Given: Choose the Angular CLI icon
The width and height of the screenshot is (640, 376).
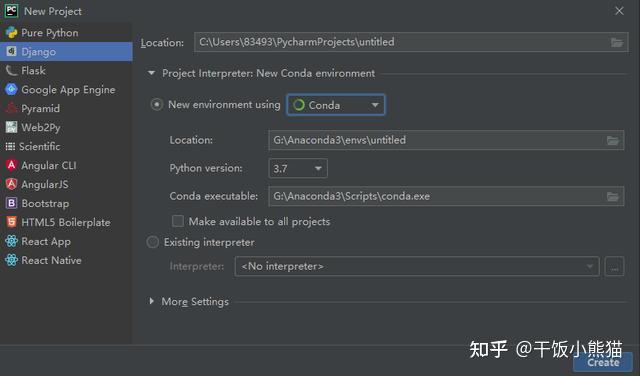Looking at the screenshot, I should pos(11,165).
